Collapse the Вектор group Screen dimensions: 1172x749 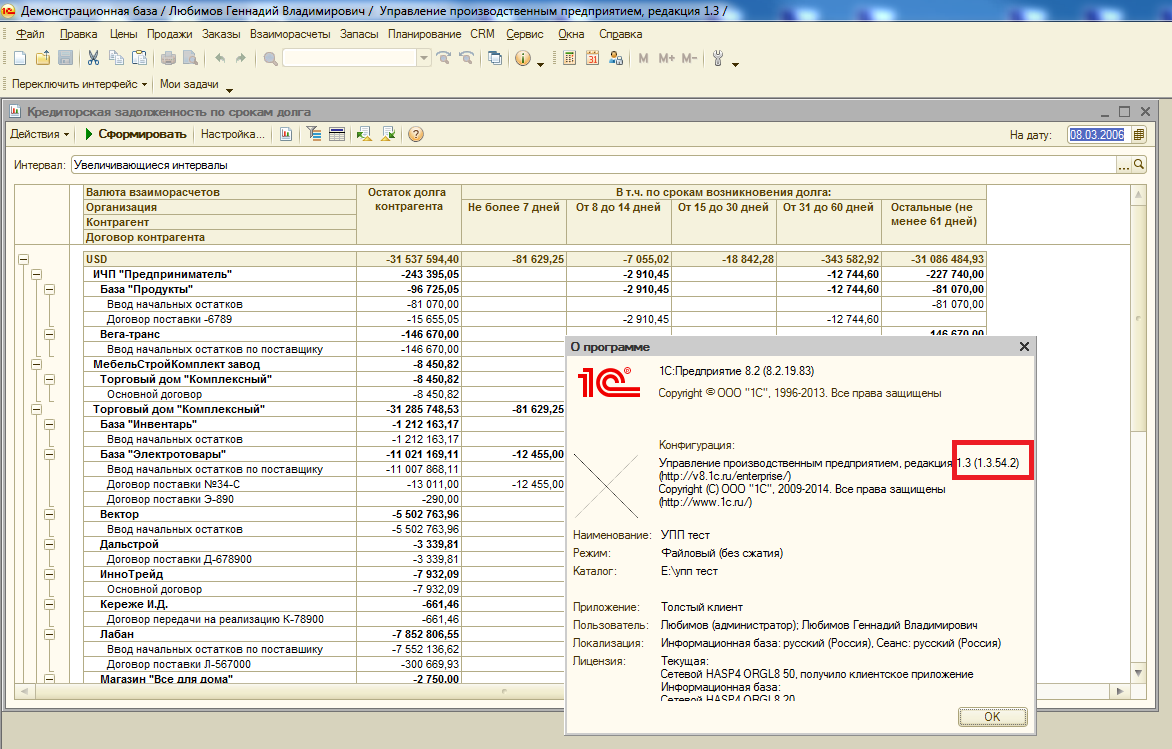[x=49, y=514]
